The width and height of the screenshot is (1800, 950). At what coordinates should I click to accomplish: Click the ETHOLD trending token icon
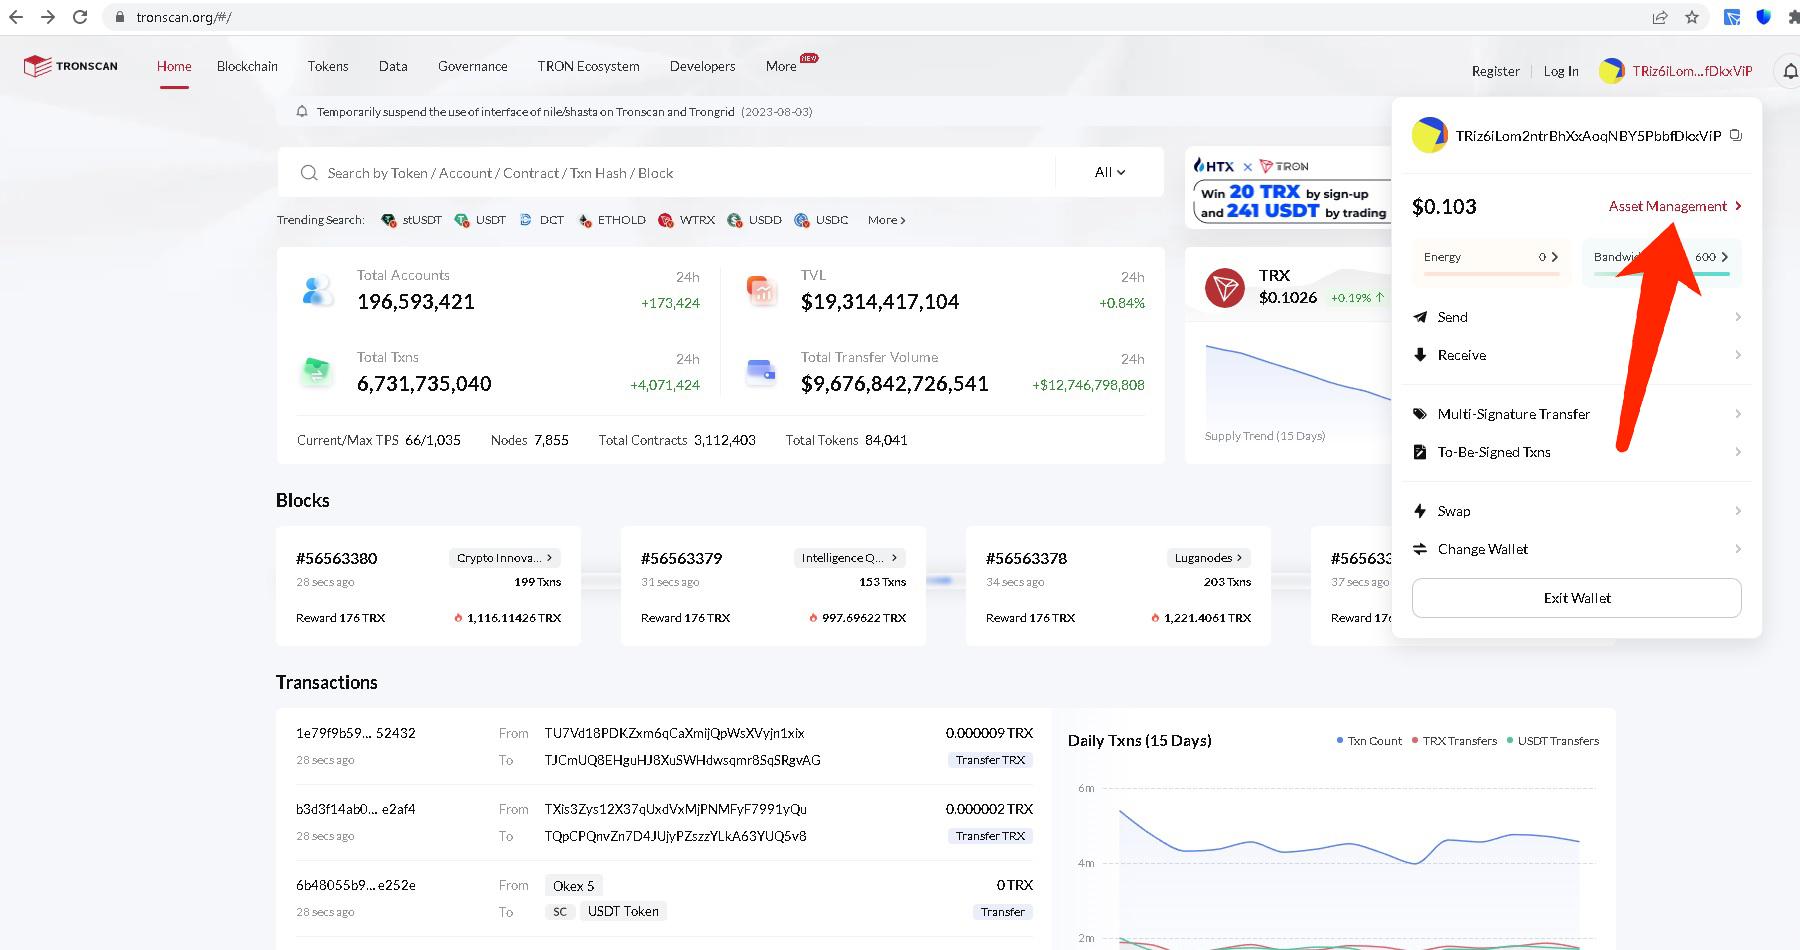point(585,220)
